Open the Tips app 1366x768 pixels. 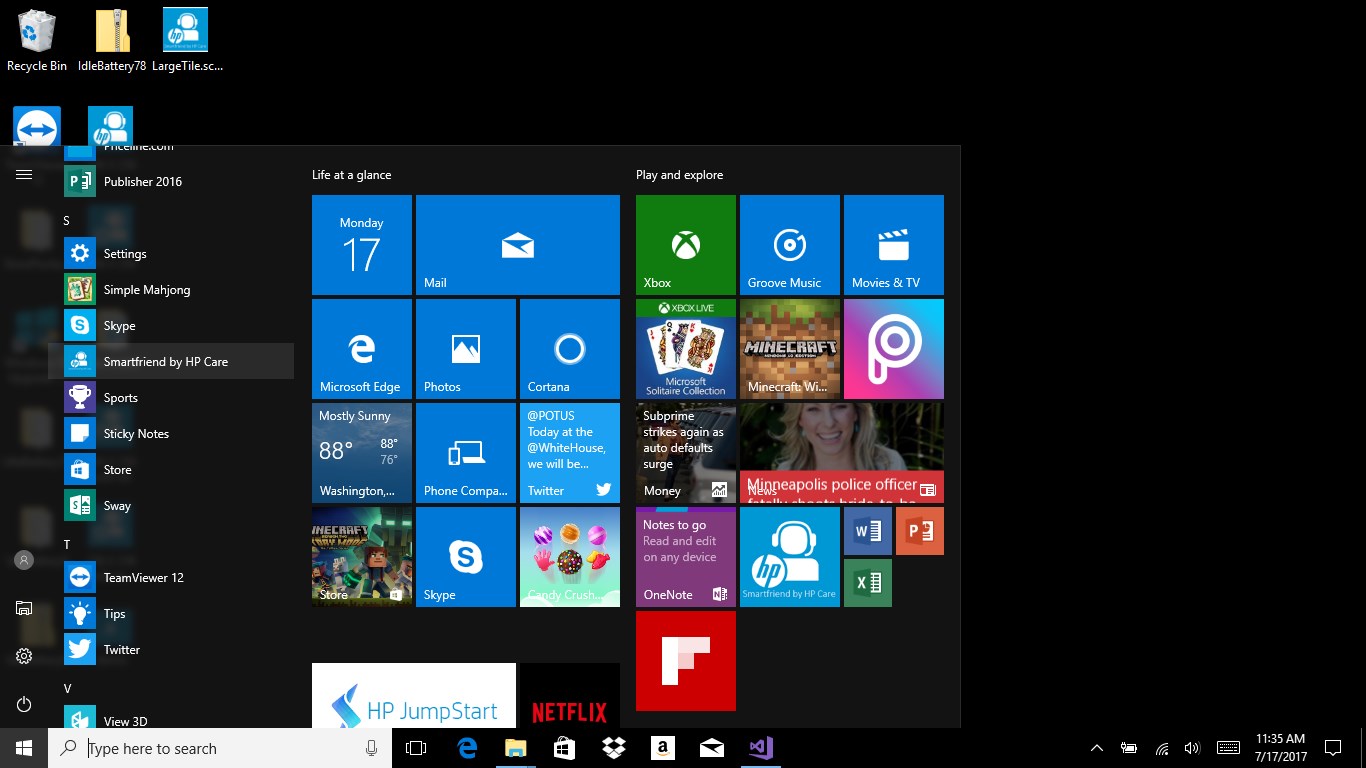[171, 614]
